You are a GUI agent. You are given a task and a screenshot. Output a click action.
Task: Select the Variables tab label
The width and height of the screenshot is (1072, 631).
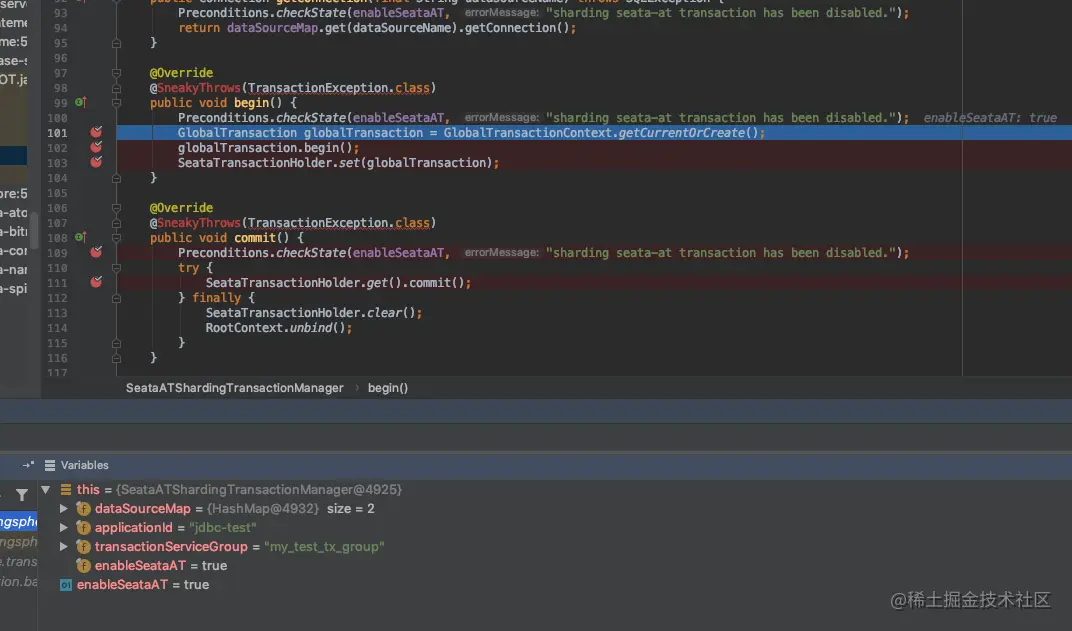pyautogui.click(x=85, y=465)
